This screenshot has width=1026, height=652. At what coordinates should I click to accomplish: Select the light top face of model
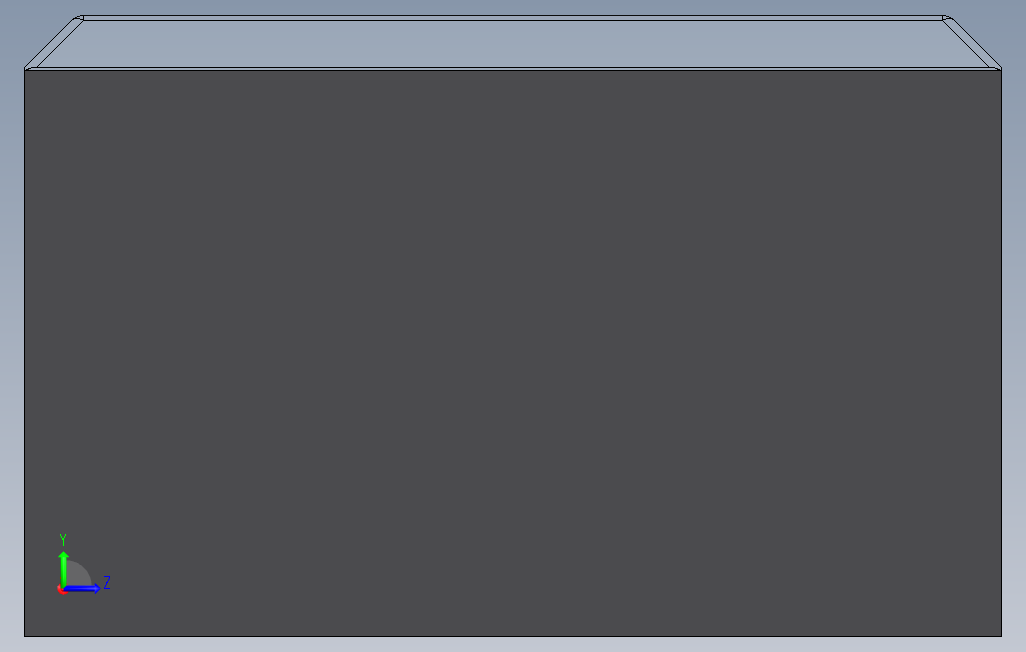[x=513, y=44]
